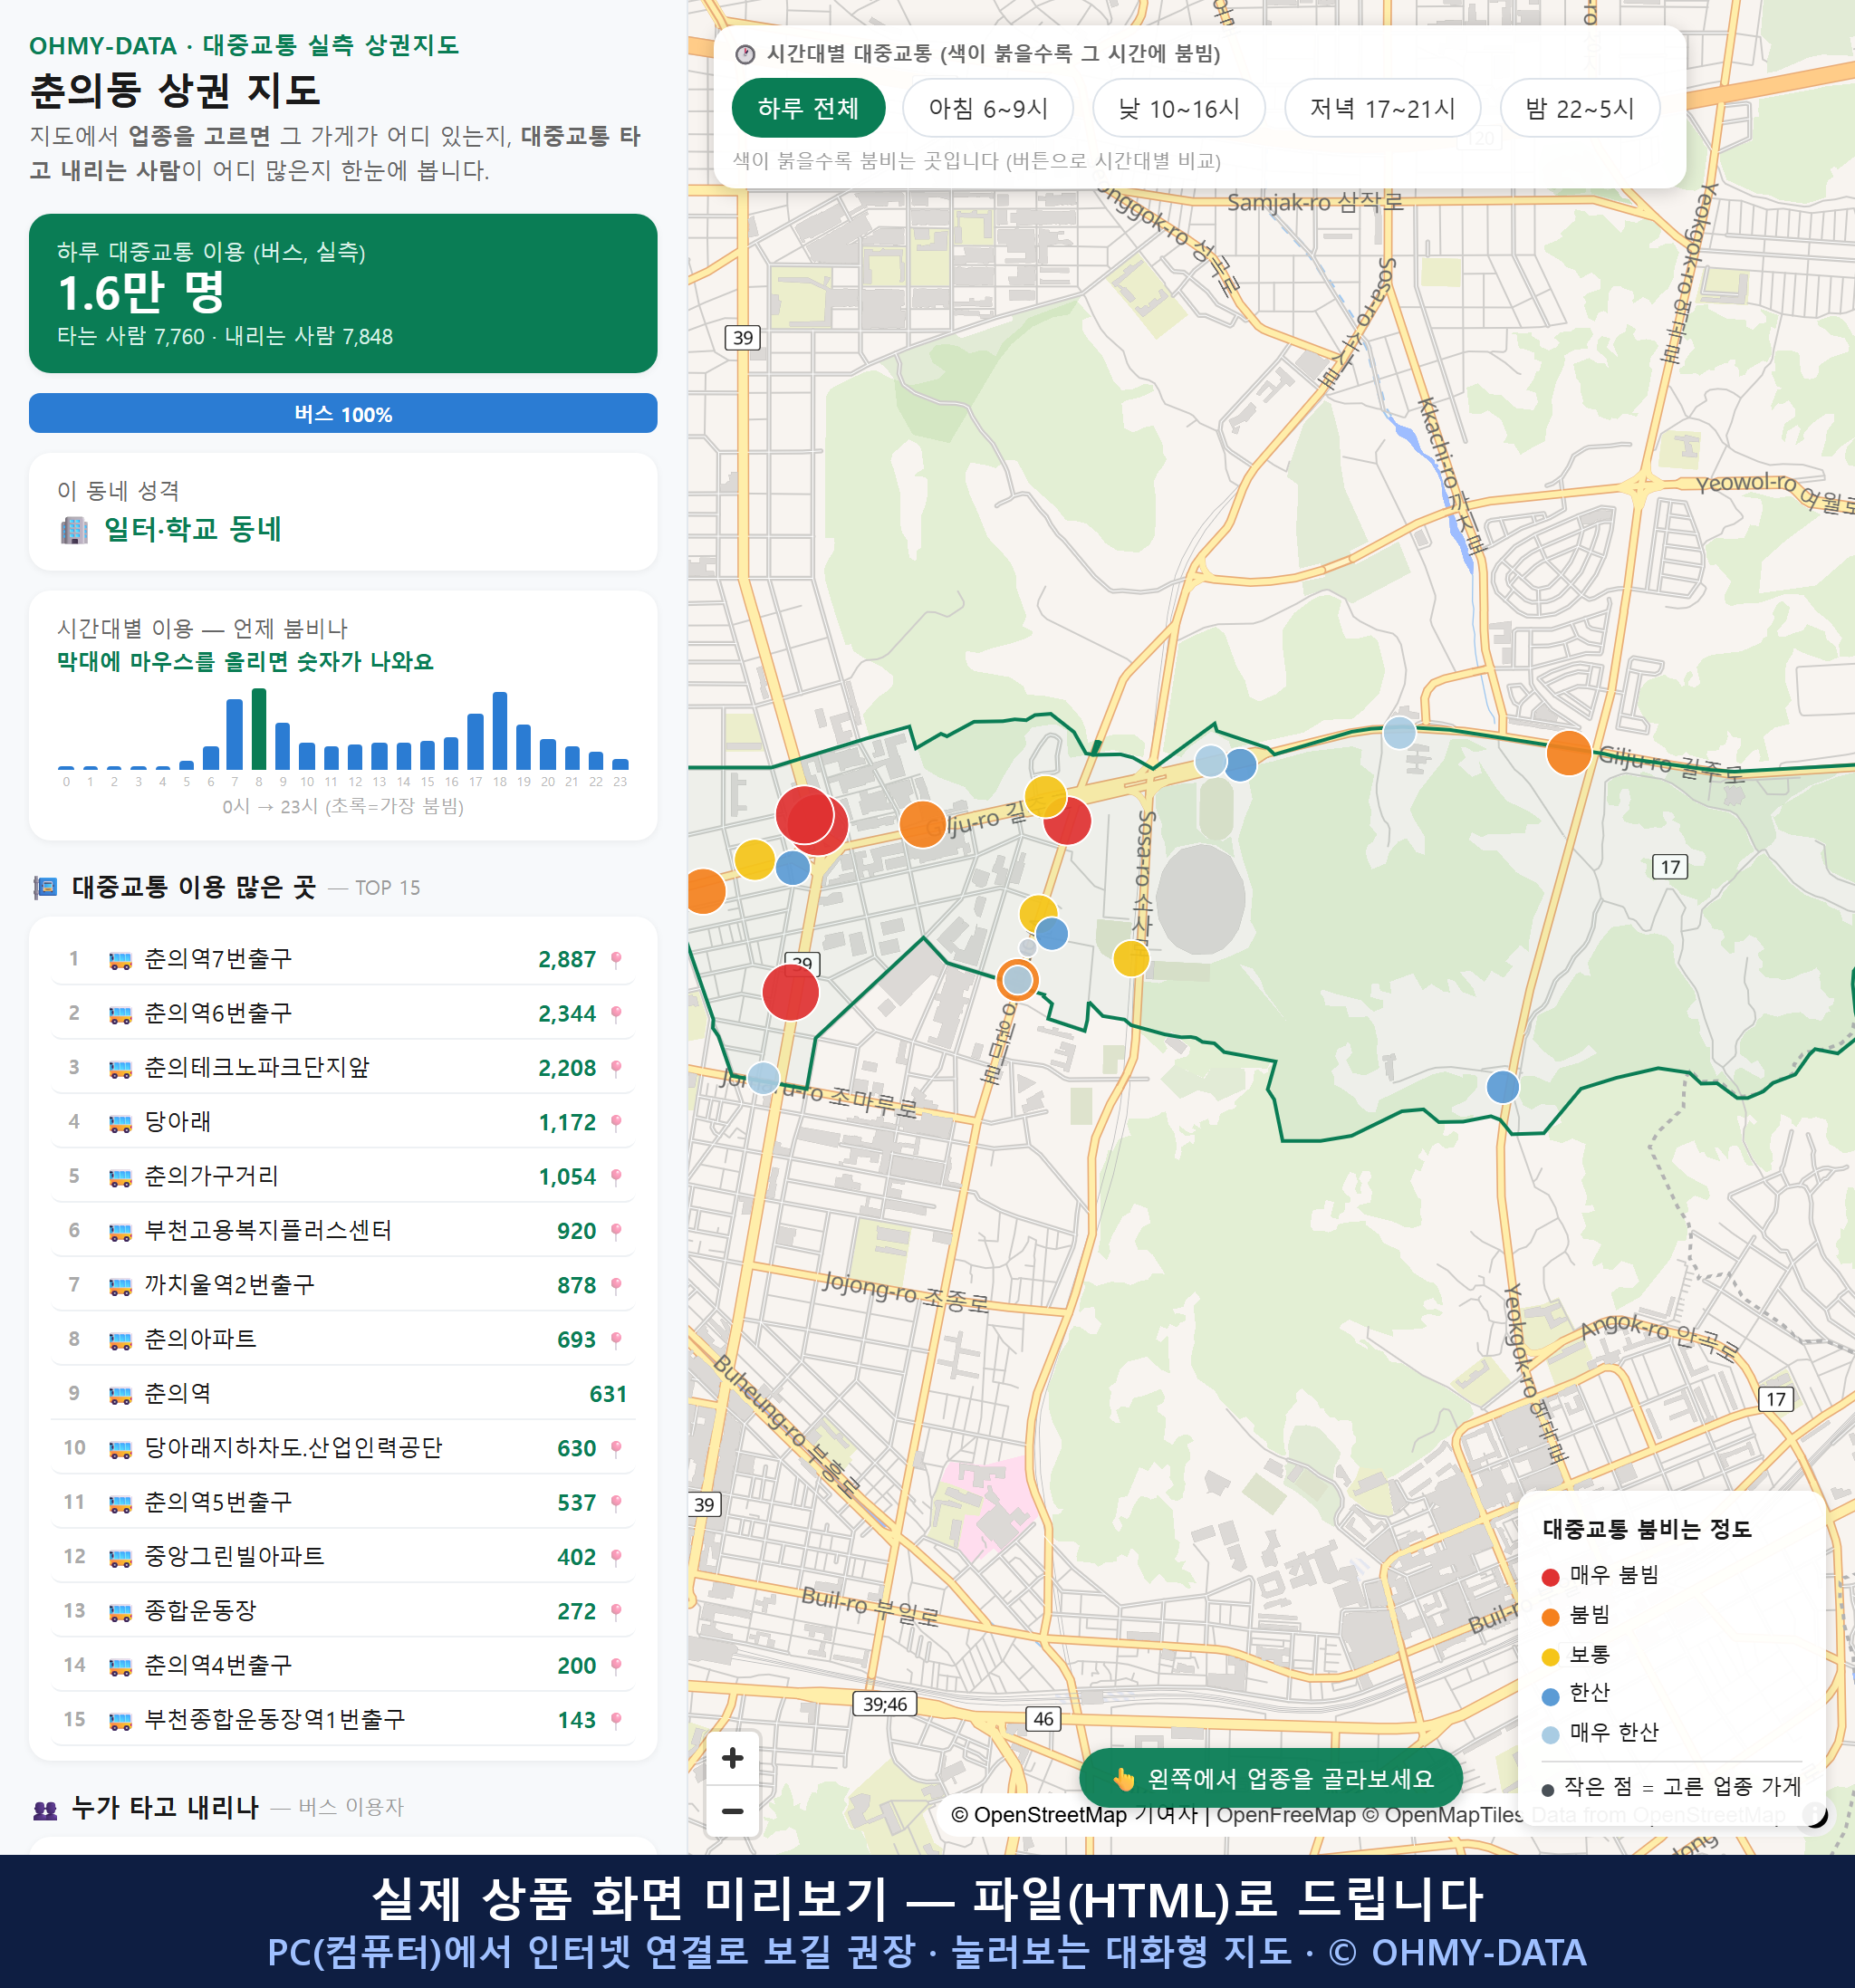Image resolution: width=1855 pixels, height=1988 pixels.
Task: Click the bus-stop icon beside 대중교통 이용 많은 곳
Action: [x=45, y=887]
